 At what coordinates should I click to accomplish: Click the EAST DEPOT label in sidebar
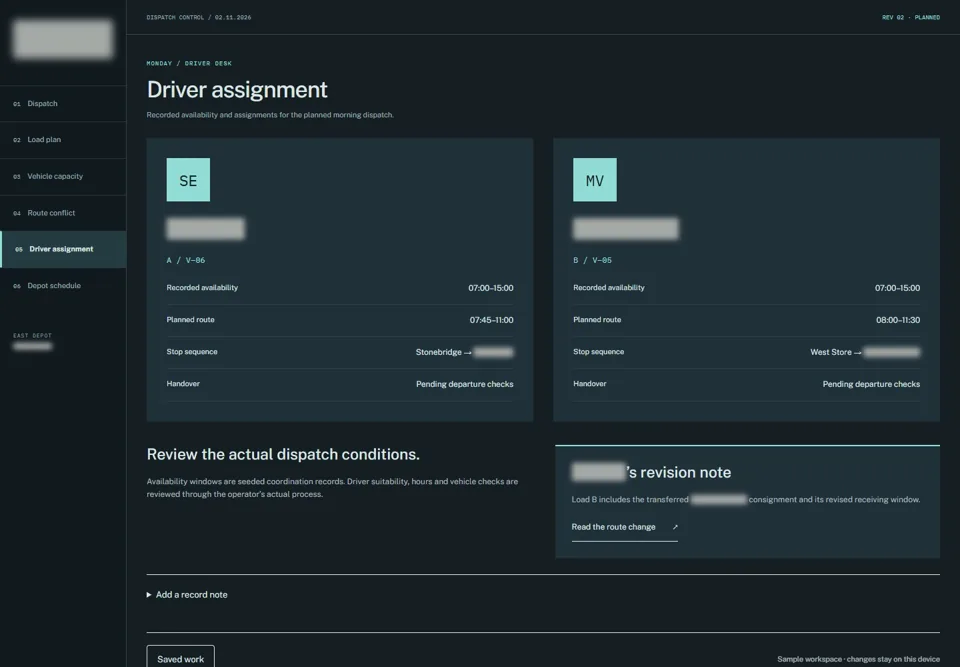tap(32, 336)
